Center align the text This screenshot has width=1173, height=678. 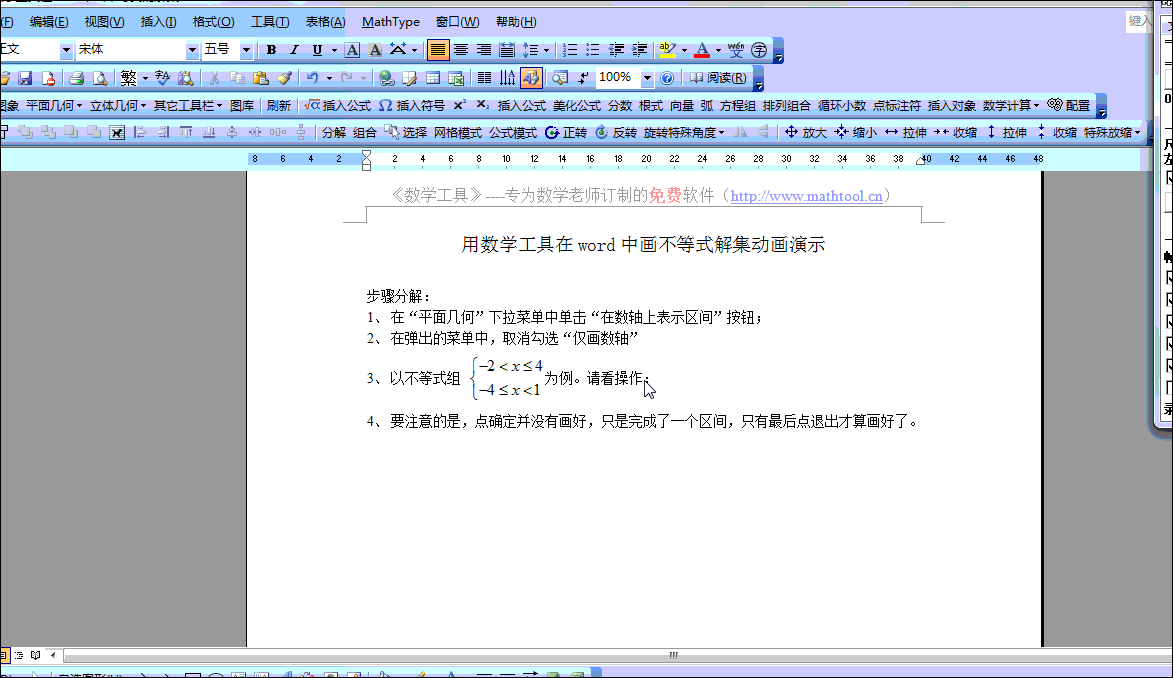coord(461,50)
